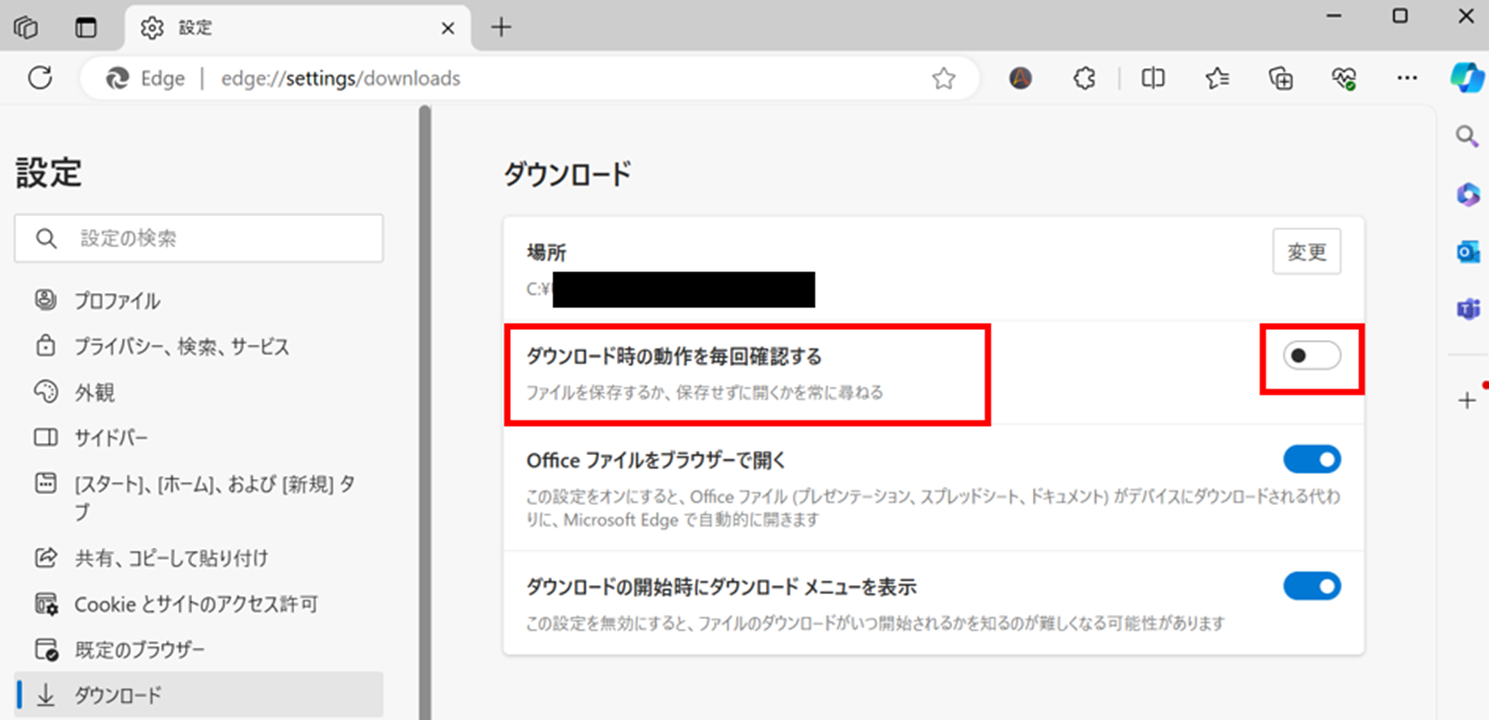The width and height of the screenshot is (1489, 720).
Task: Toggle ダウンロード時の動作を毎回確認する switch
Action: point(1312,355)
